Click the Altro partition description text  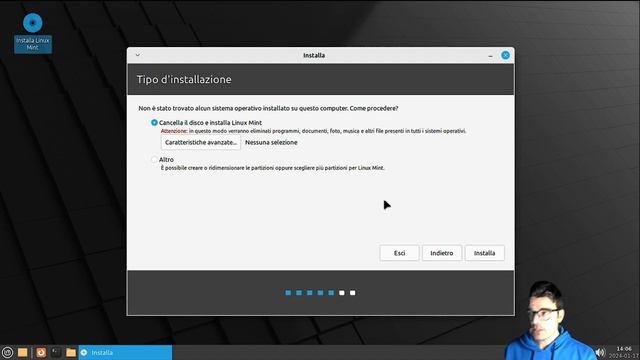[x=273, y=168]
